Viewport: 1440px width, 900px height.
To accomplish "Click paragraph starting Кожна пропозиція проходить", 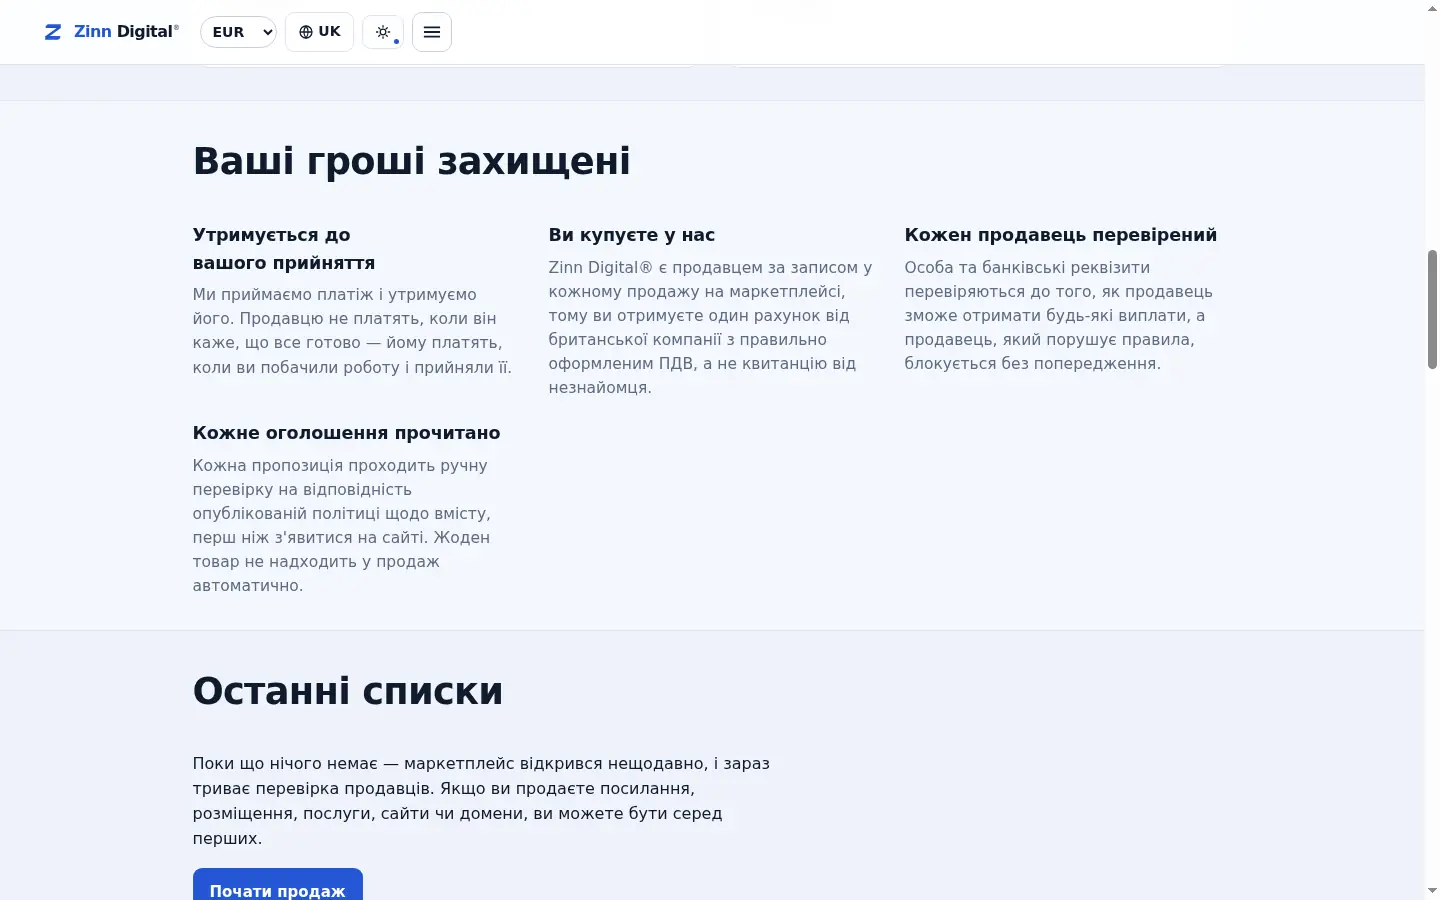I will [x=342, y=526].
